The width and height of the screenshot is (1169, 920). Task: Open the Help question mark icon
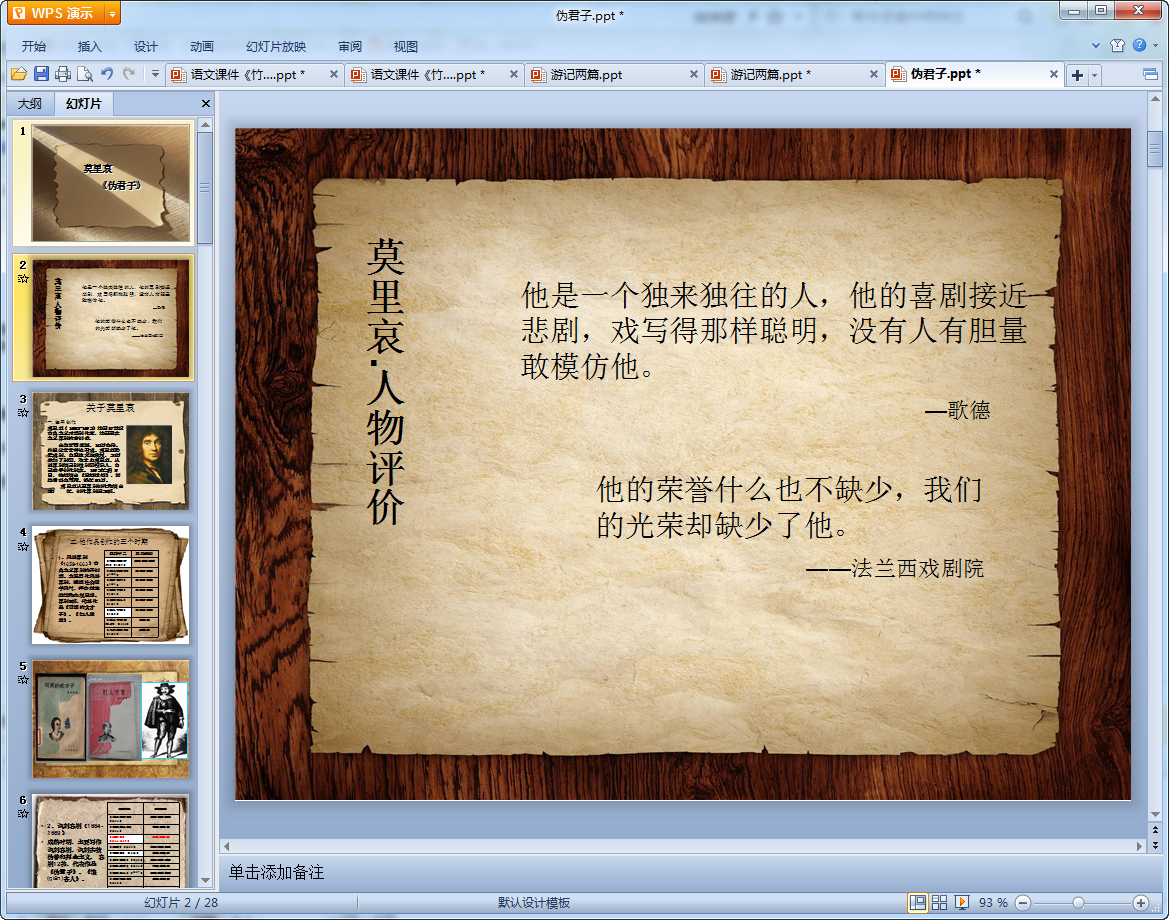[1140, 45]
